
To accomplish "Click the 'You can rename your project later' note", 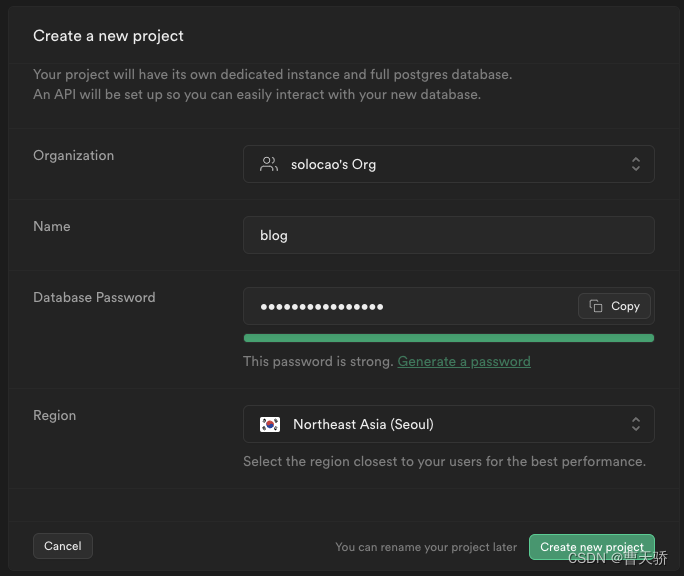I will (x=426, y=547).
